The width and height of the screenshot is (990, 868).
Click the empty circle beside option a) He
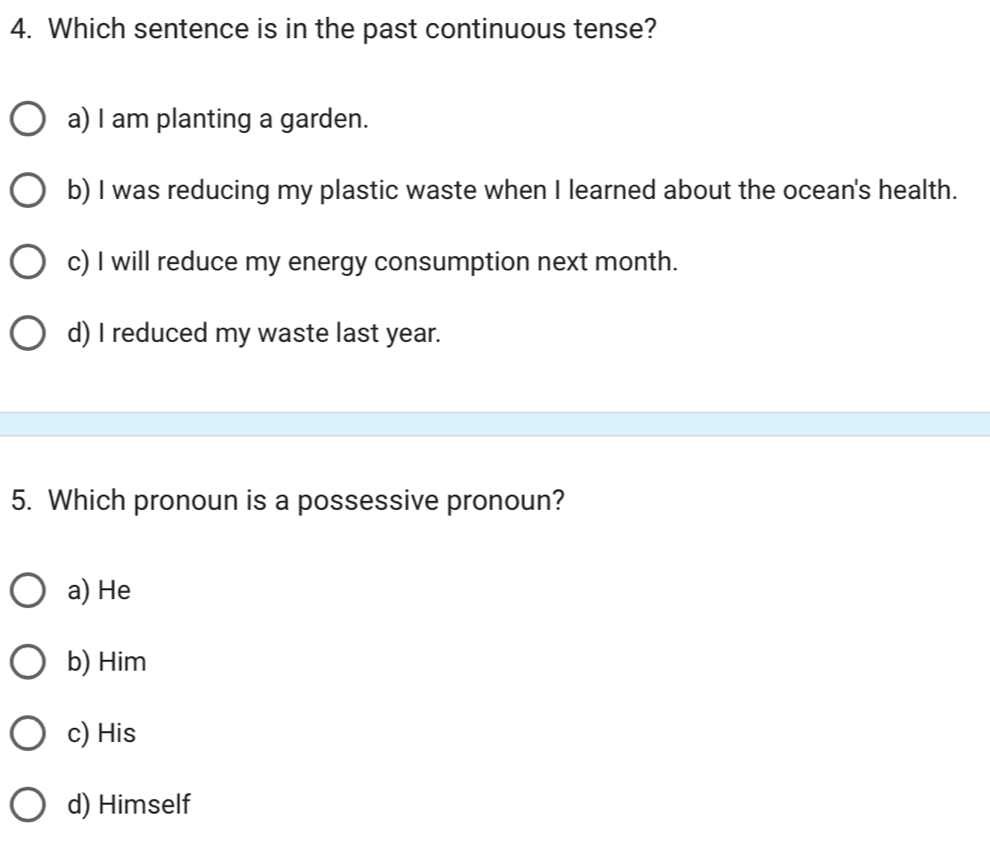[30, 590]
